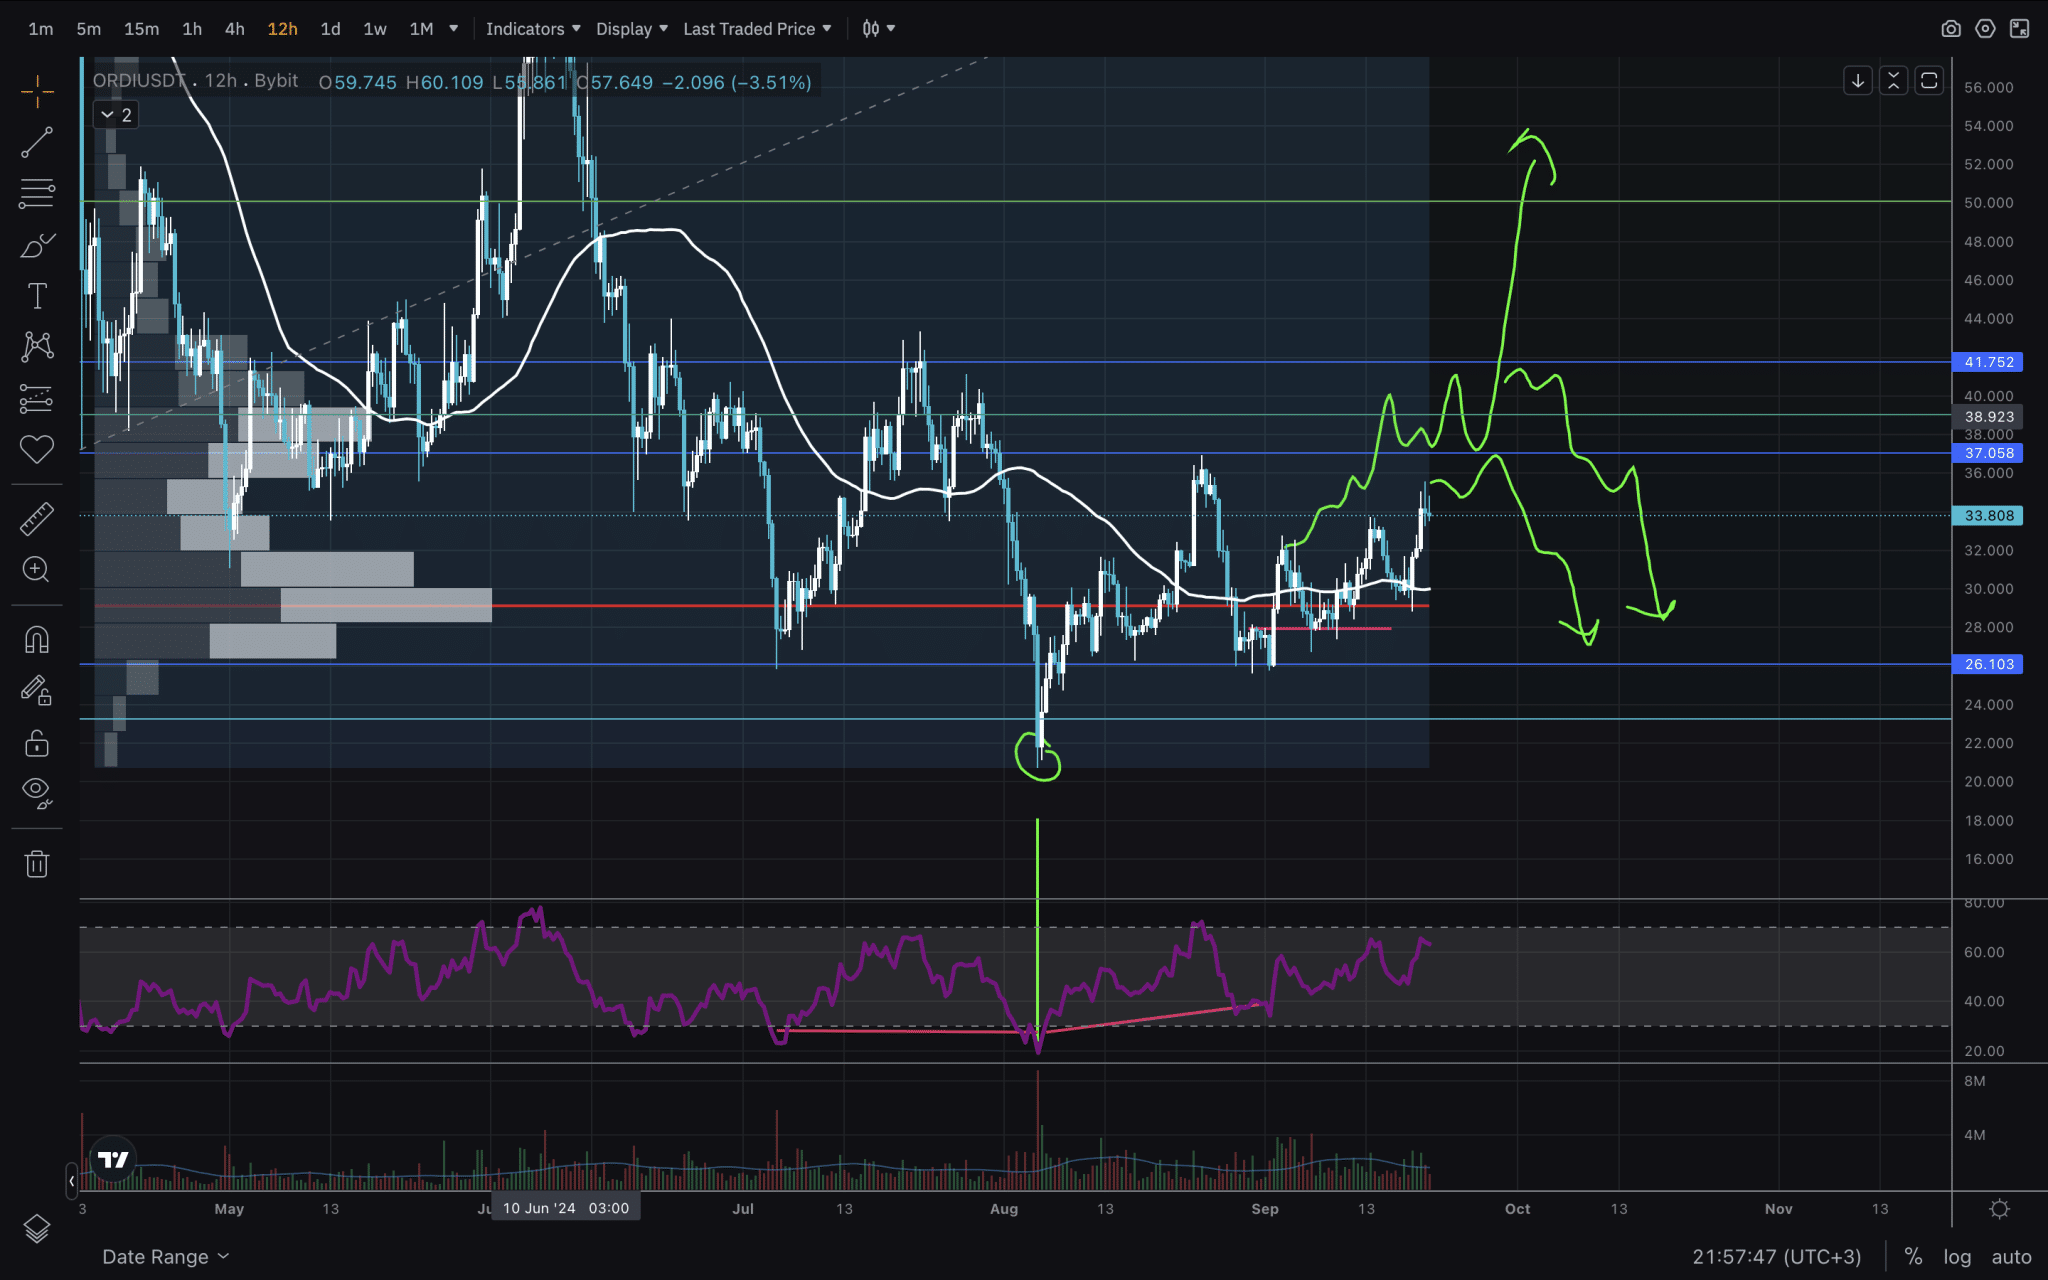This screenshot has height=1280, width=2048.
Task: Click the 38.923 price axis label
Action: tap(1988, 417)
